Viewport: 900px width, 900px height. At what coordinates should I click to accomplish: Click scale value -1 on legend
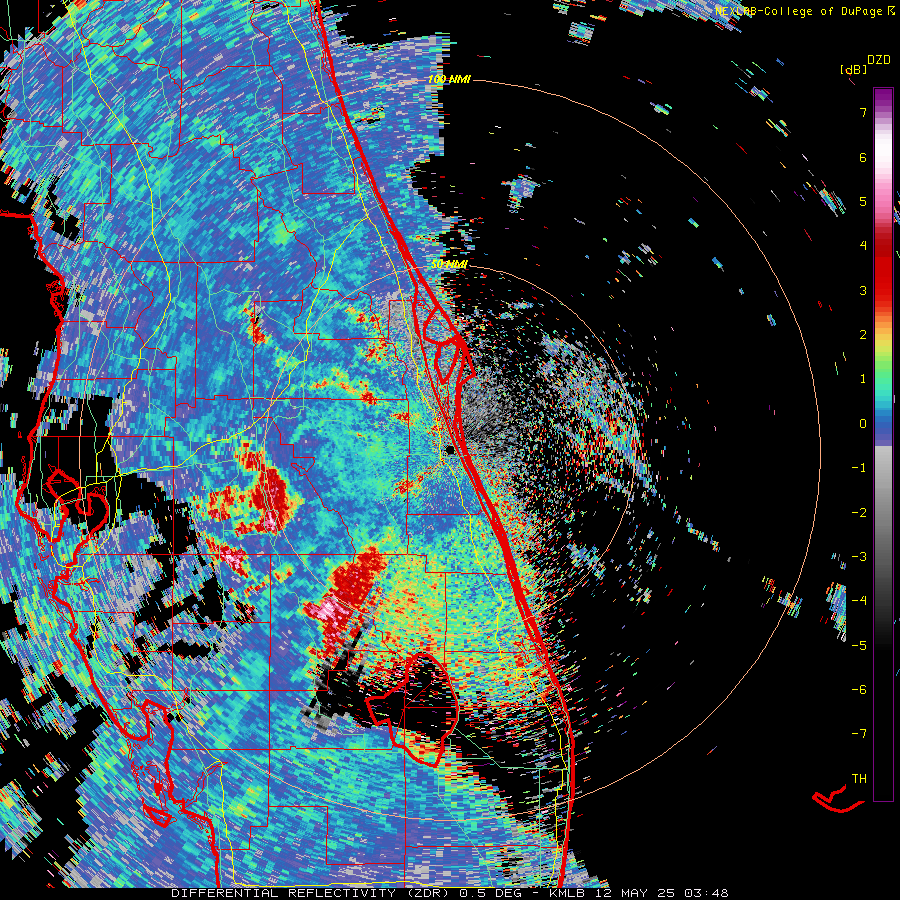pos(859,468)
